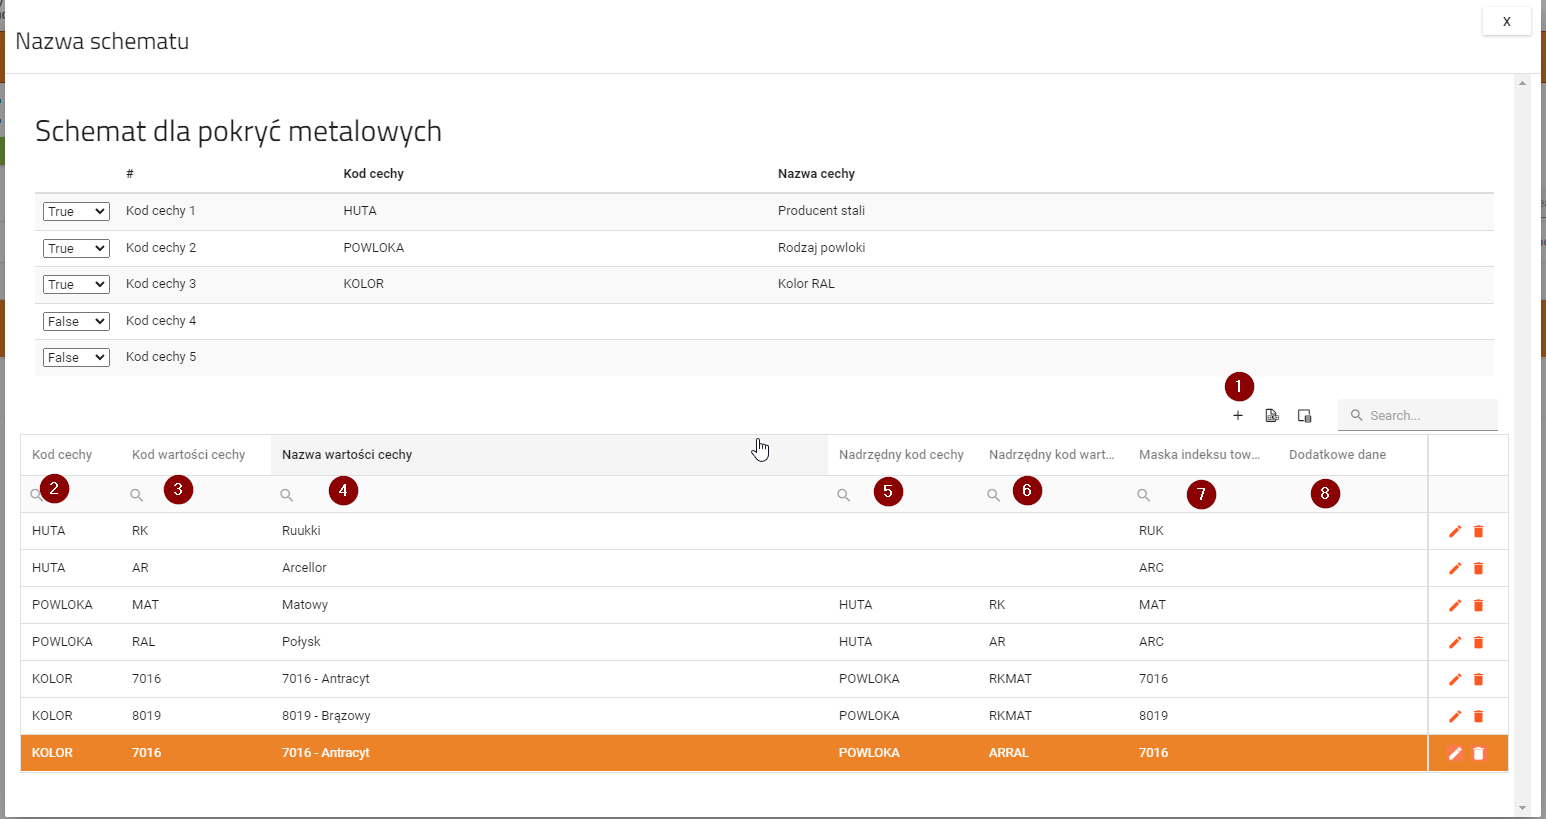Click edit pencil for Matowy row
The width and height of the screenshot is (1546, 819).
1455,605
